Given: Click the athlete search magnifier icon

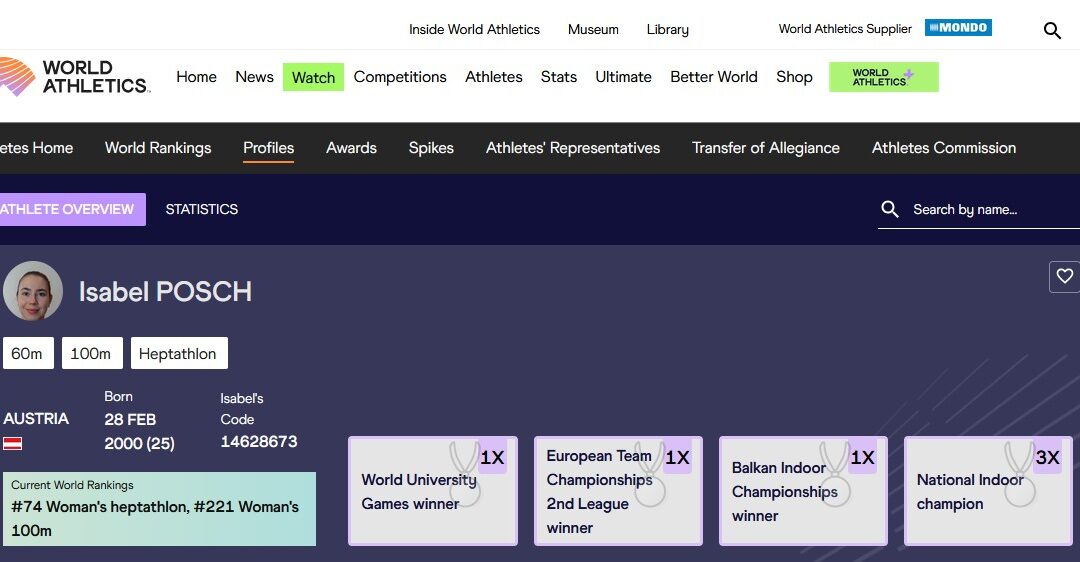Looking at the screenshot, I should pos(890,209).
